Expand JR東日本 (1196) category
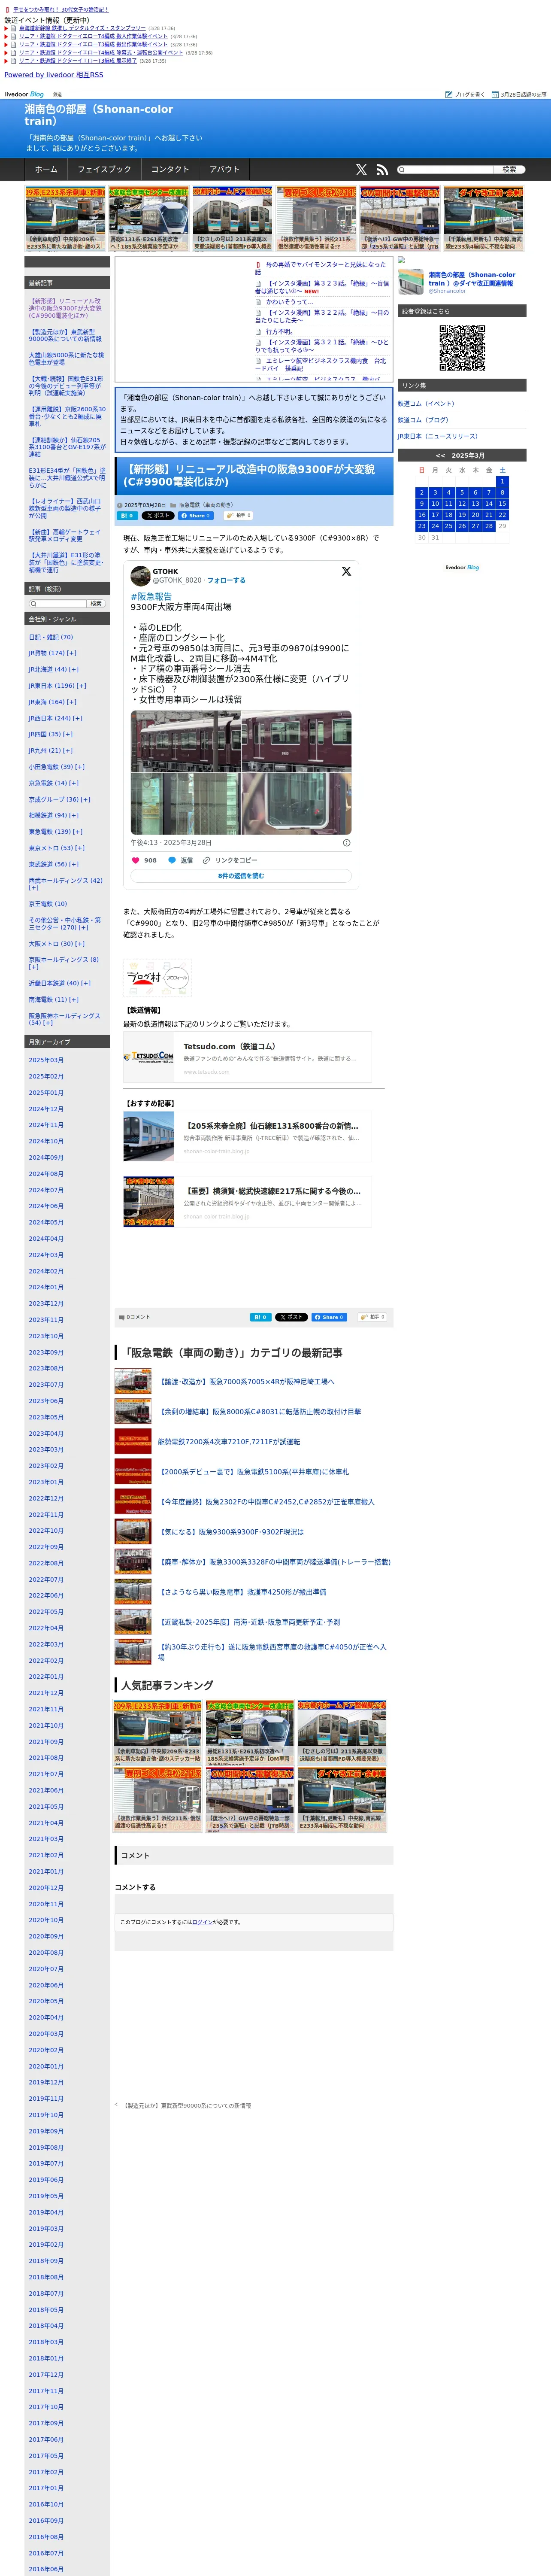Viewport: 551px width, 2576px height. [81, 686]
